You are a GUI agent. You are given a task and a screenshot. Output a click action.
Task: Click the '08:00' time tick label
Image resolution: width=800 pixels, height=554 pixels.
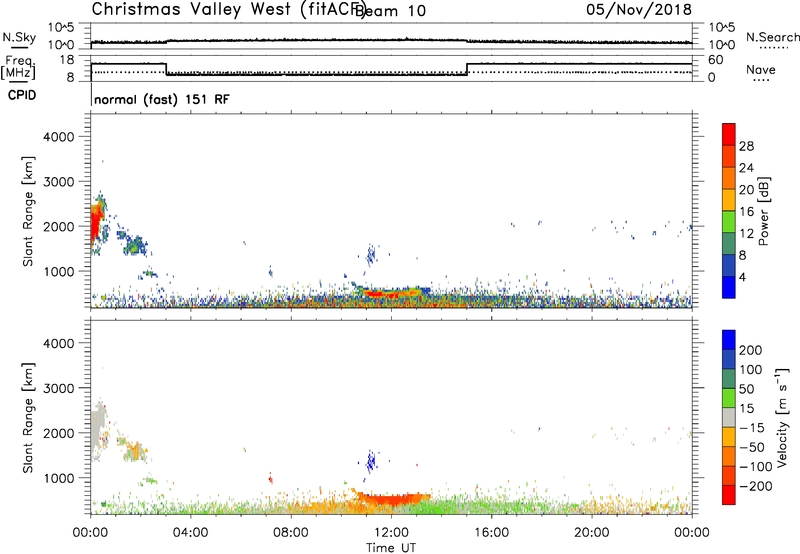pos(290,533)
